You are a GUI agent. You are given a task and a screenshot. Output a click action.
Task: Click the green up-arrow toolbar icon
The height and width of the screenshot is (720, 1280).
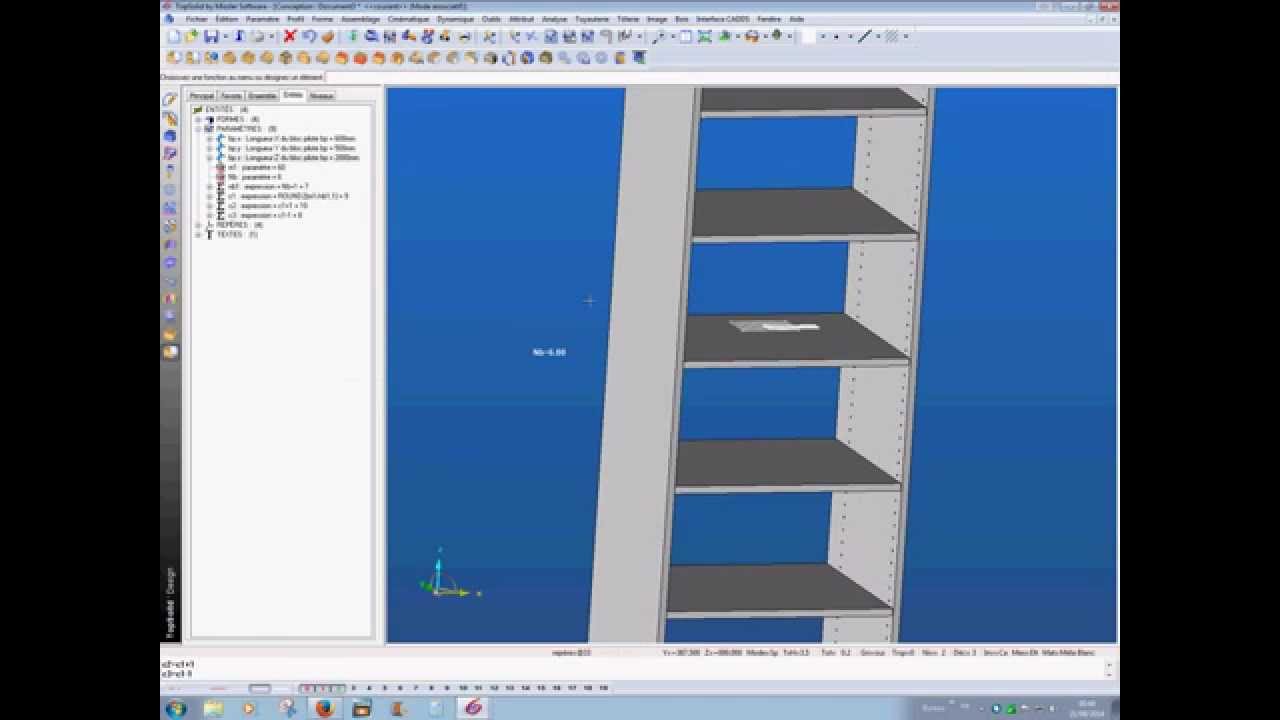coord(353,36)
